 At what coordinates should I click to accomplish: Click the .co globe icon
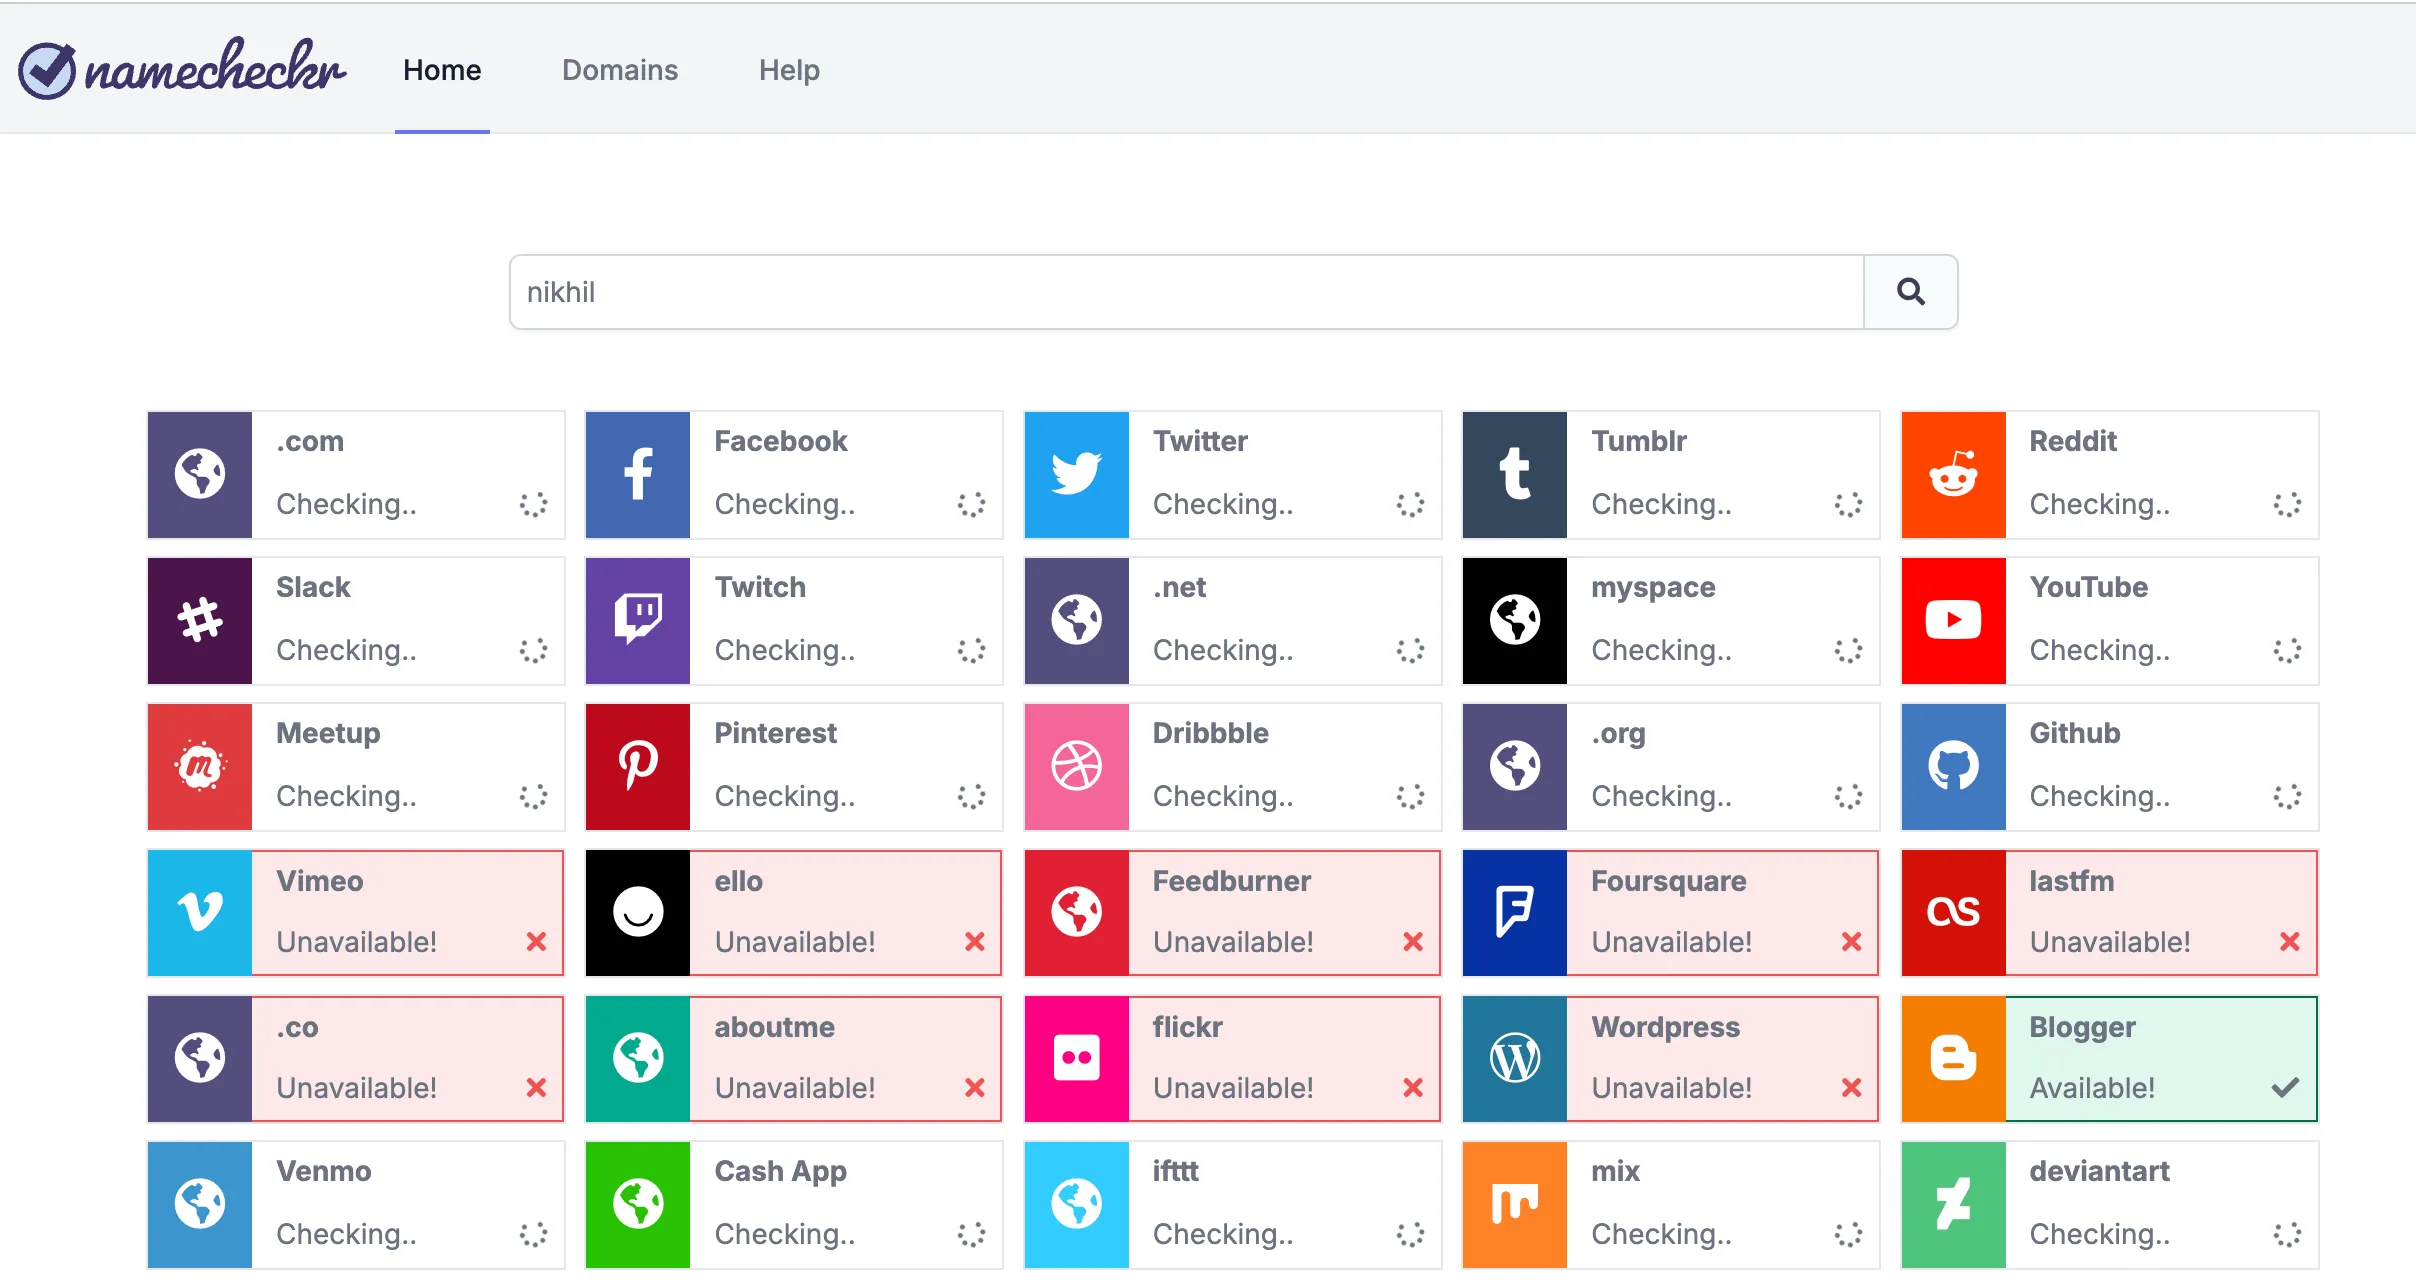pos(200,1059)
